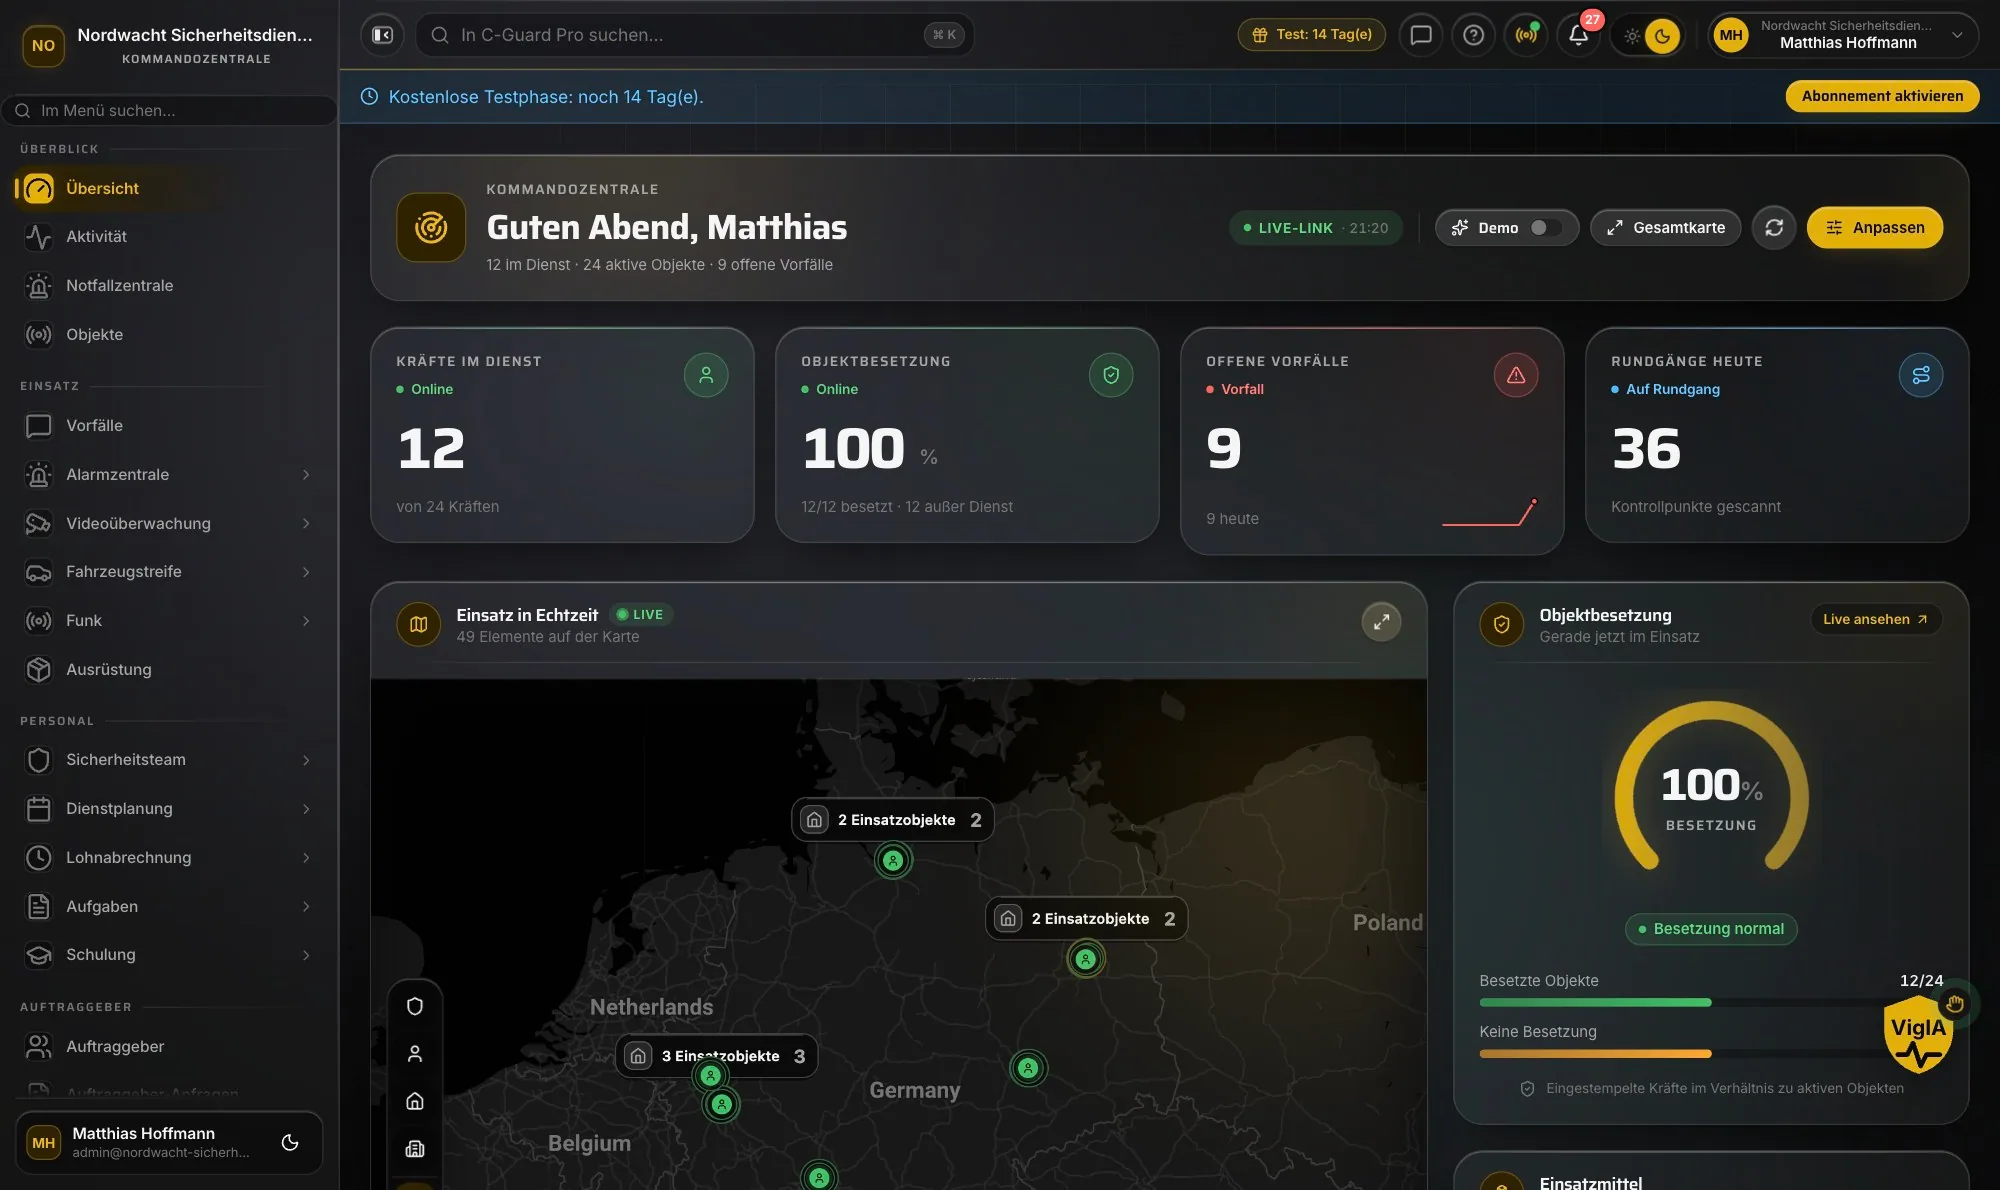Screen dimensions: 2000x1190
Task: Click the Offene Vorfälle warning triangle icon
Action: (1516, 375)
